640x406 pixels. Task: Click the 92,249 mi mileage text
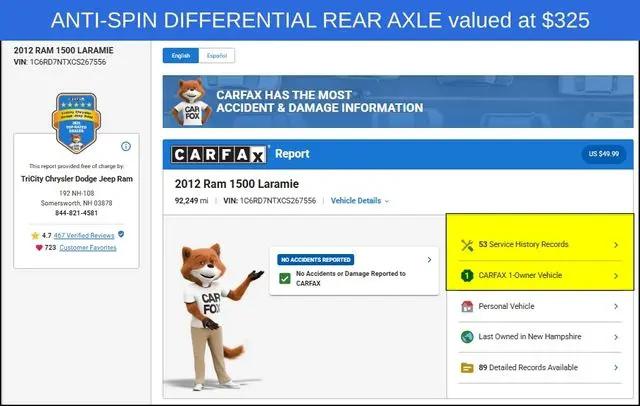(191, 201)
